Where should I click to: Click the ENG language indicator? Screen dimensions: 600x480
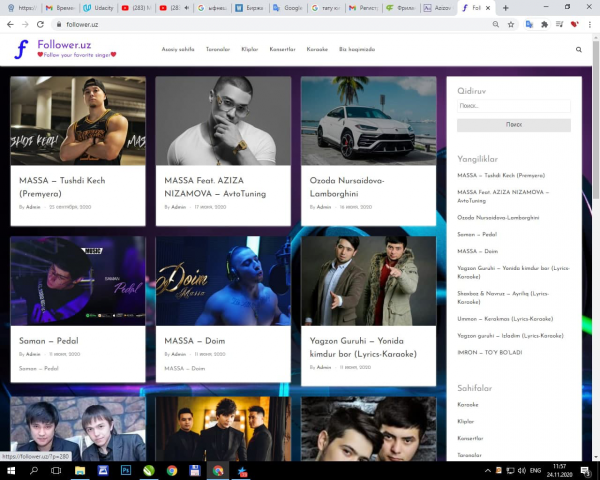point(535,470)
